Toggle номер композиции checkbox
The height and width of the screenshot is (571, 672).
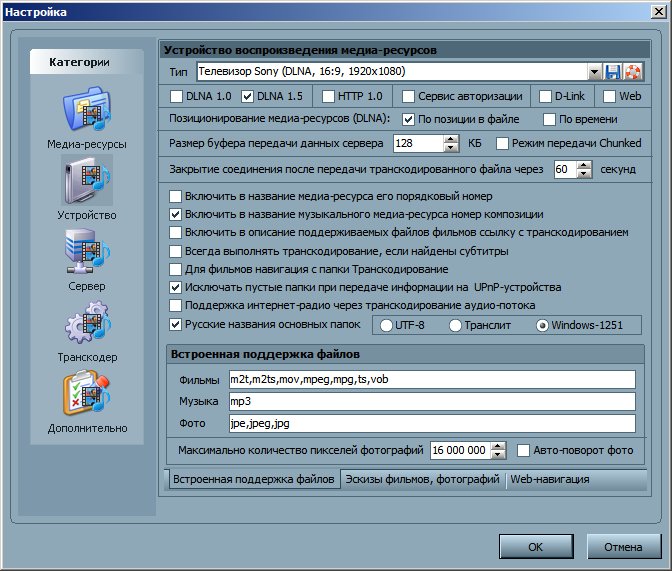(175, 214)
